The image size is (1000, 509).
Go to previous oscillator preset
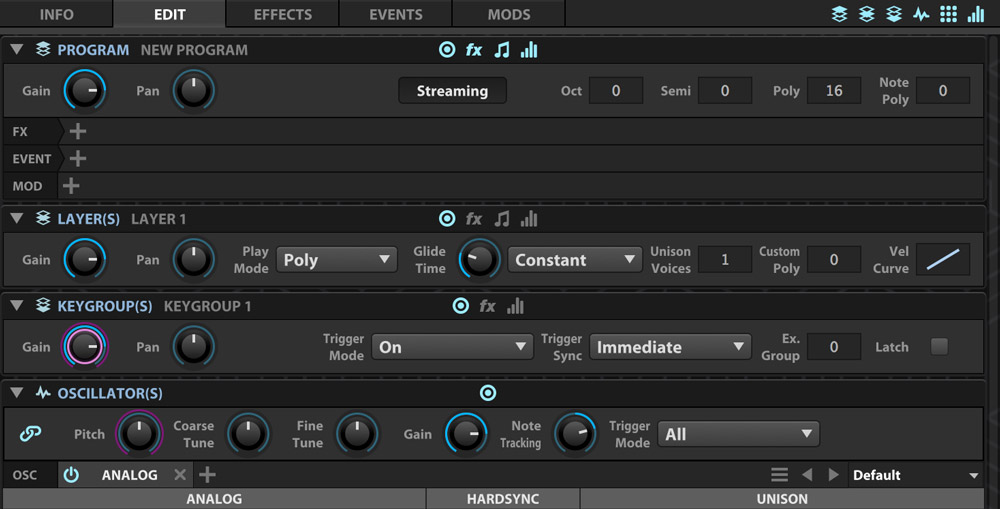pos(807,475)
